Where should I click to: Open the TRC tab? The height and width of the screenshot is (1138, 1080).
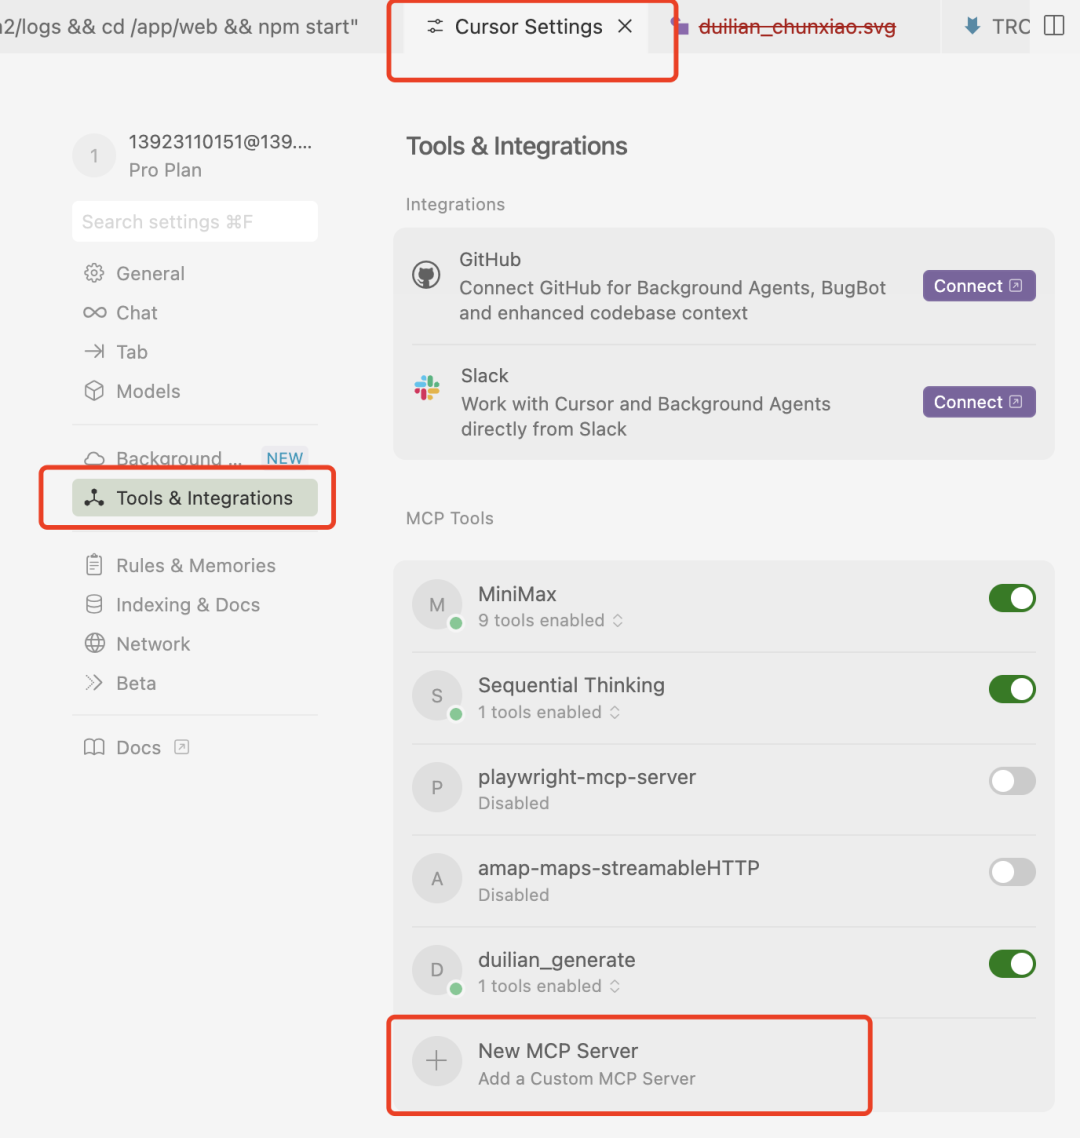pyautogui.click(x=996, y=27)
